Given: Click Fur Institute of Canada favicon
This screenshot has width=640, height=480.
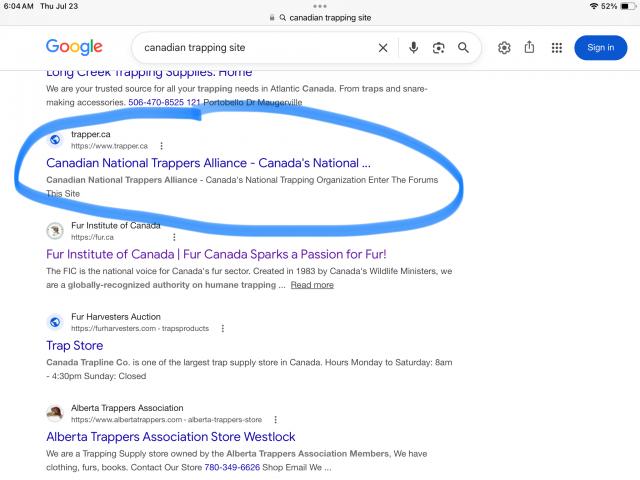Looking at the screenshot, I should (x=55, y=231).
